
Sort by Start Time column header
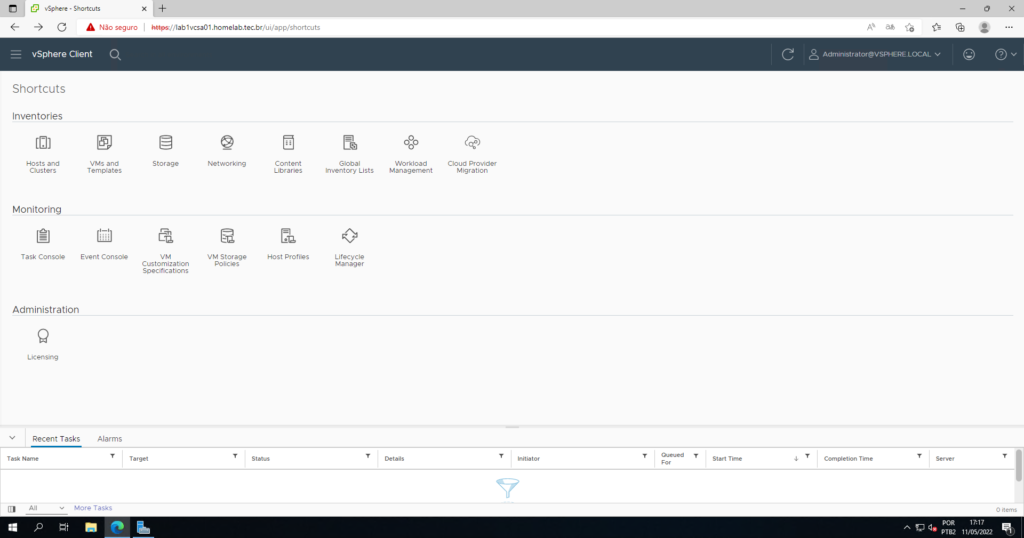click(x=727, y=458)
